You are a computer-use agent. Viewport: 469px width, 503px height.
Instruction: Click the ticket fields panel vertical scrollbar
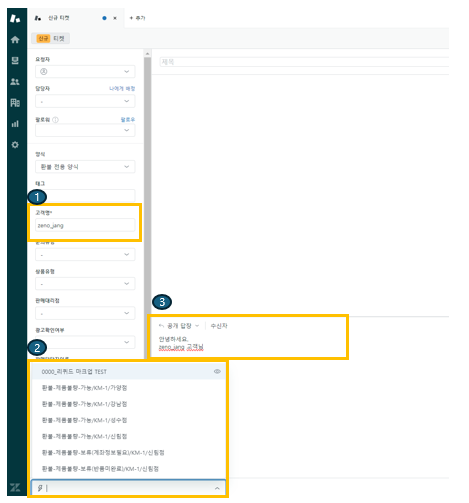coord(147,207)
